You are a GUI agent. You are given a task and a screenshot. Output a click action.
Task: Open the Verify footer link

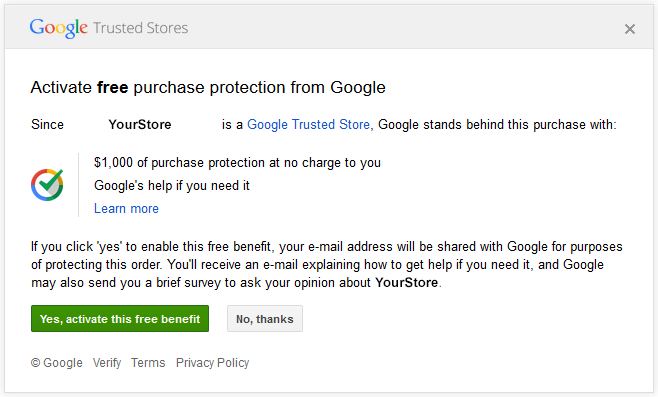coord(107,363)
